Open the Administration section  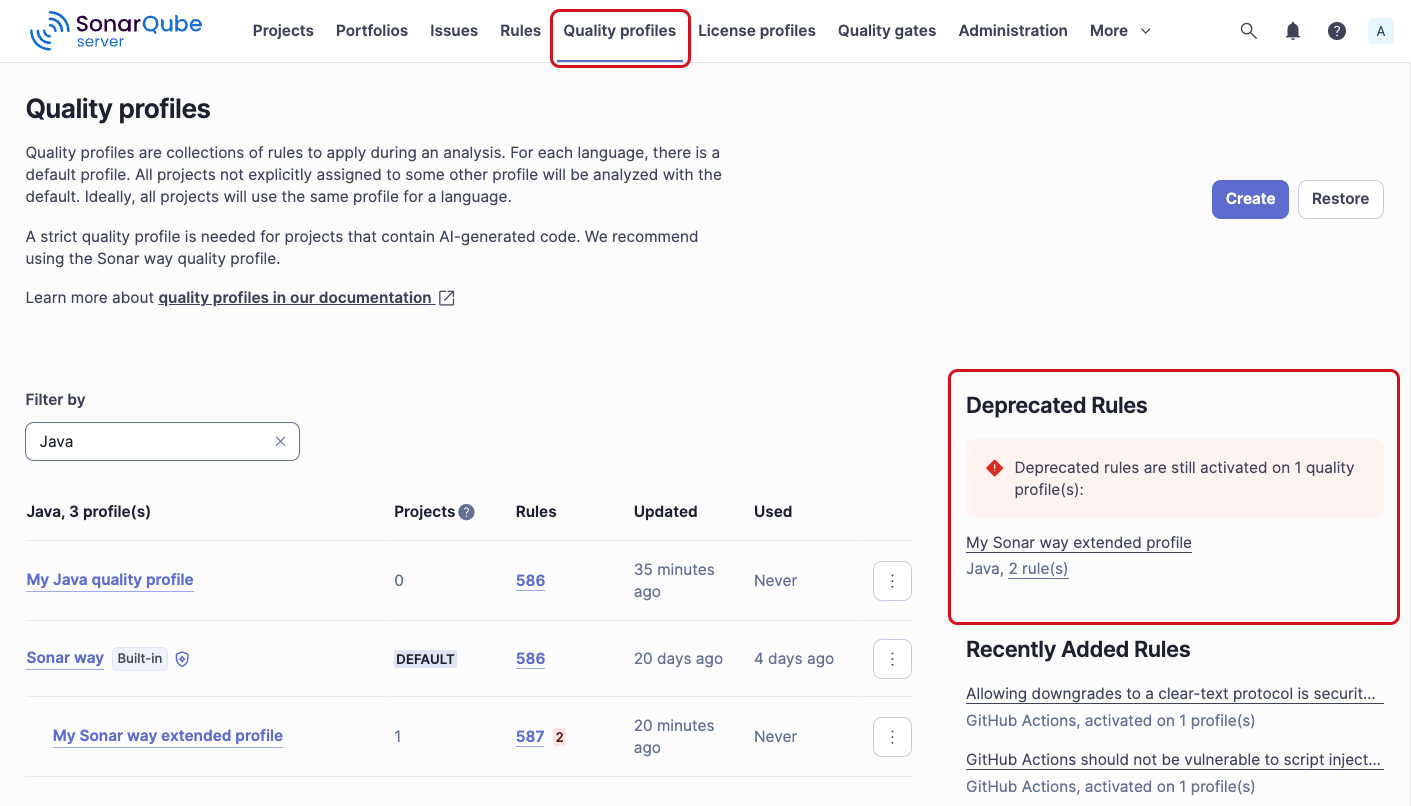coord(1012,30)
